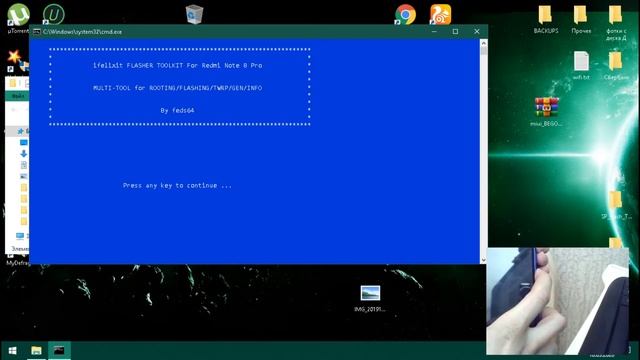The image size is (640, 360).
Task: Click the 'Press any key to continue' text
Action: [177, 185]
